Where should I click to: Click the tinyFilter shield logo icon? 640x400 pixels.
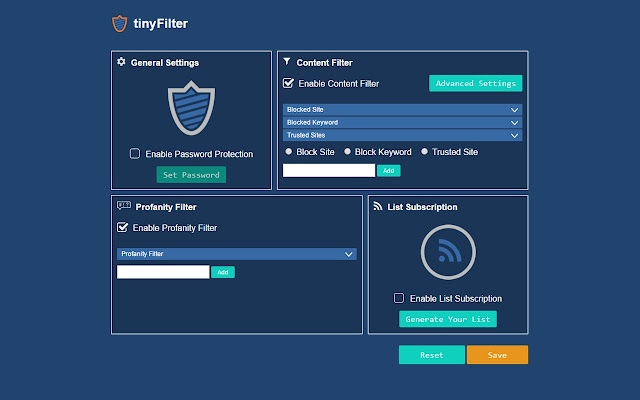click(x=120, y=24)
